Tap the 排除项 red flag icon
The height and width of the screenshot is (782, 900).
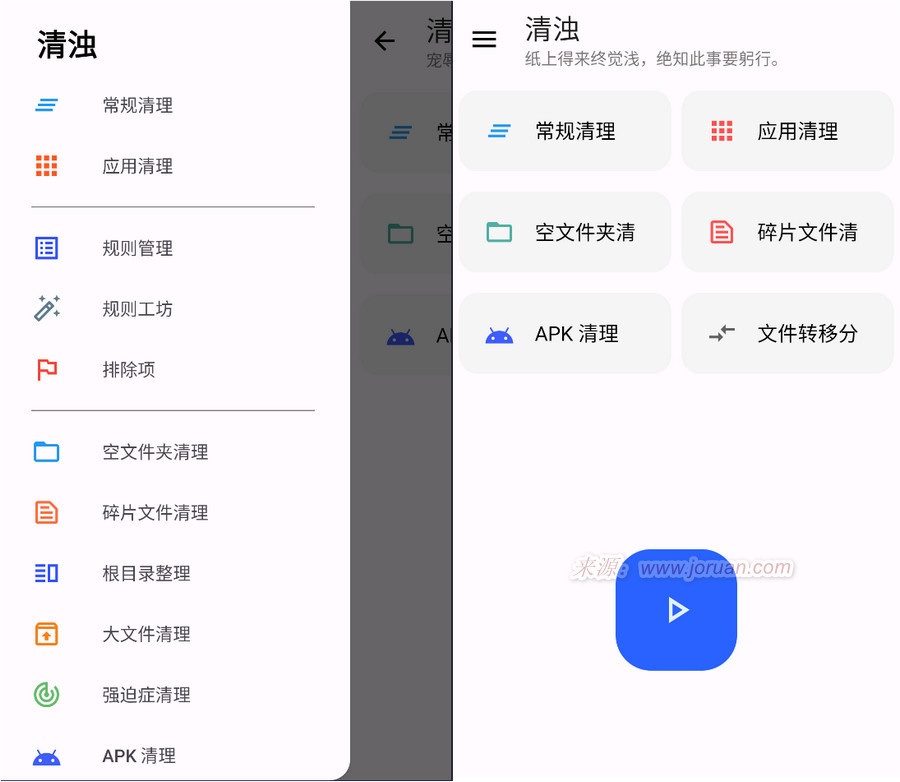pos(47,370)
